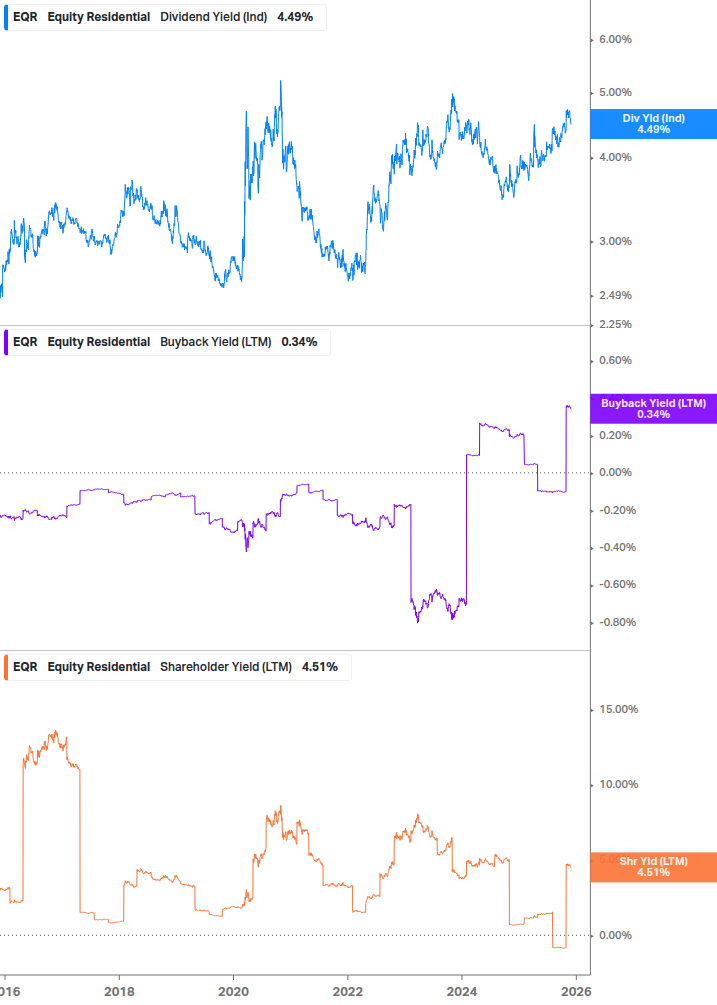Click the orange color bar beside Shareholder Yield legend

[6, 667]
